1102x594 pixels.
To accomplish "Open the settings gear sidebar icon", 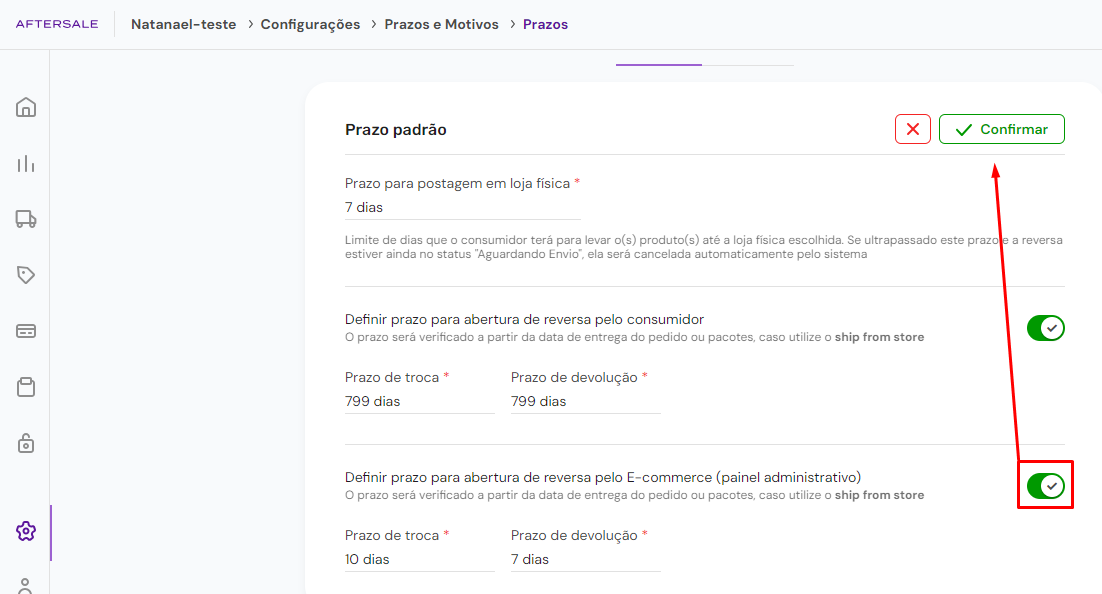I will point(26,531).
